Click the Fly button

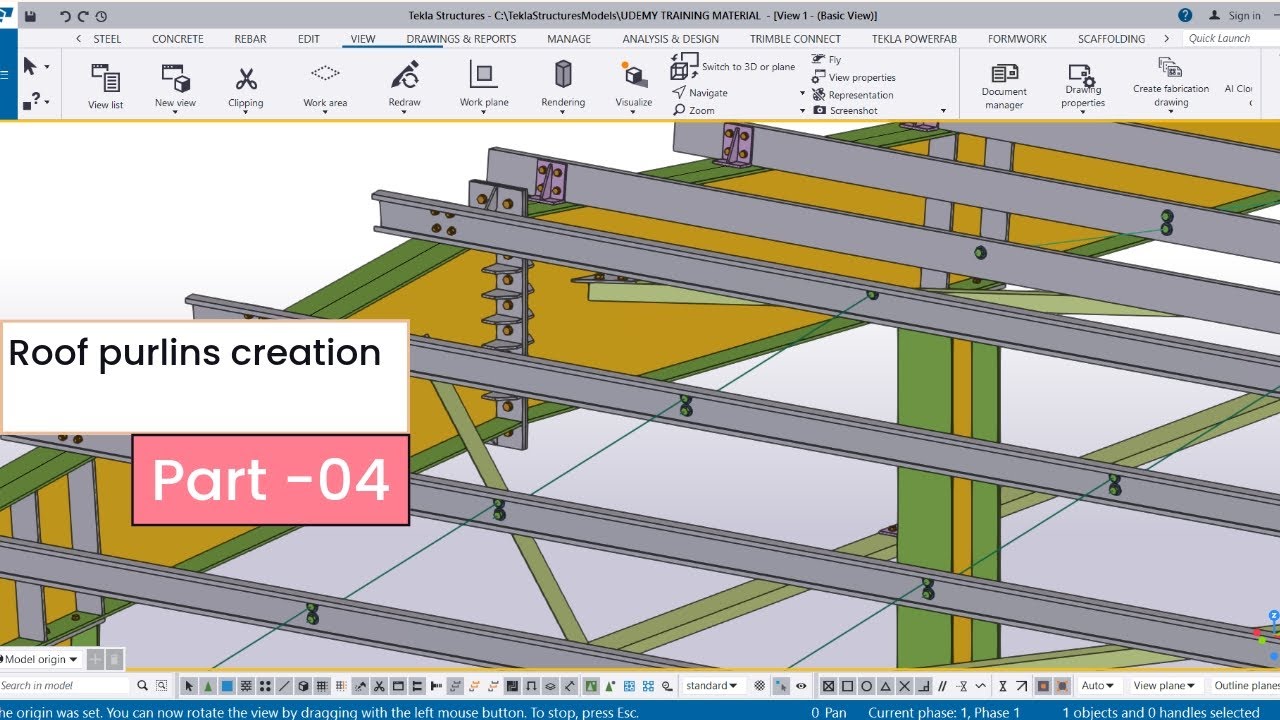(827, 60)
